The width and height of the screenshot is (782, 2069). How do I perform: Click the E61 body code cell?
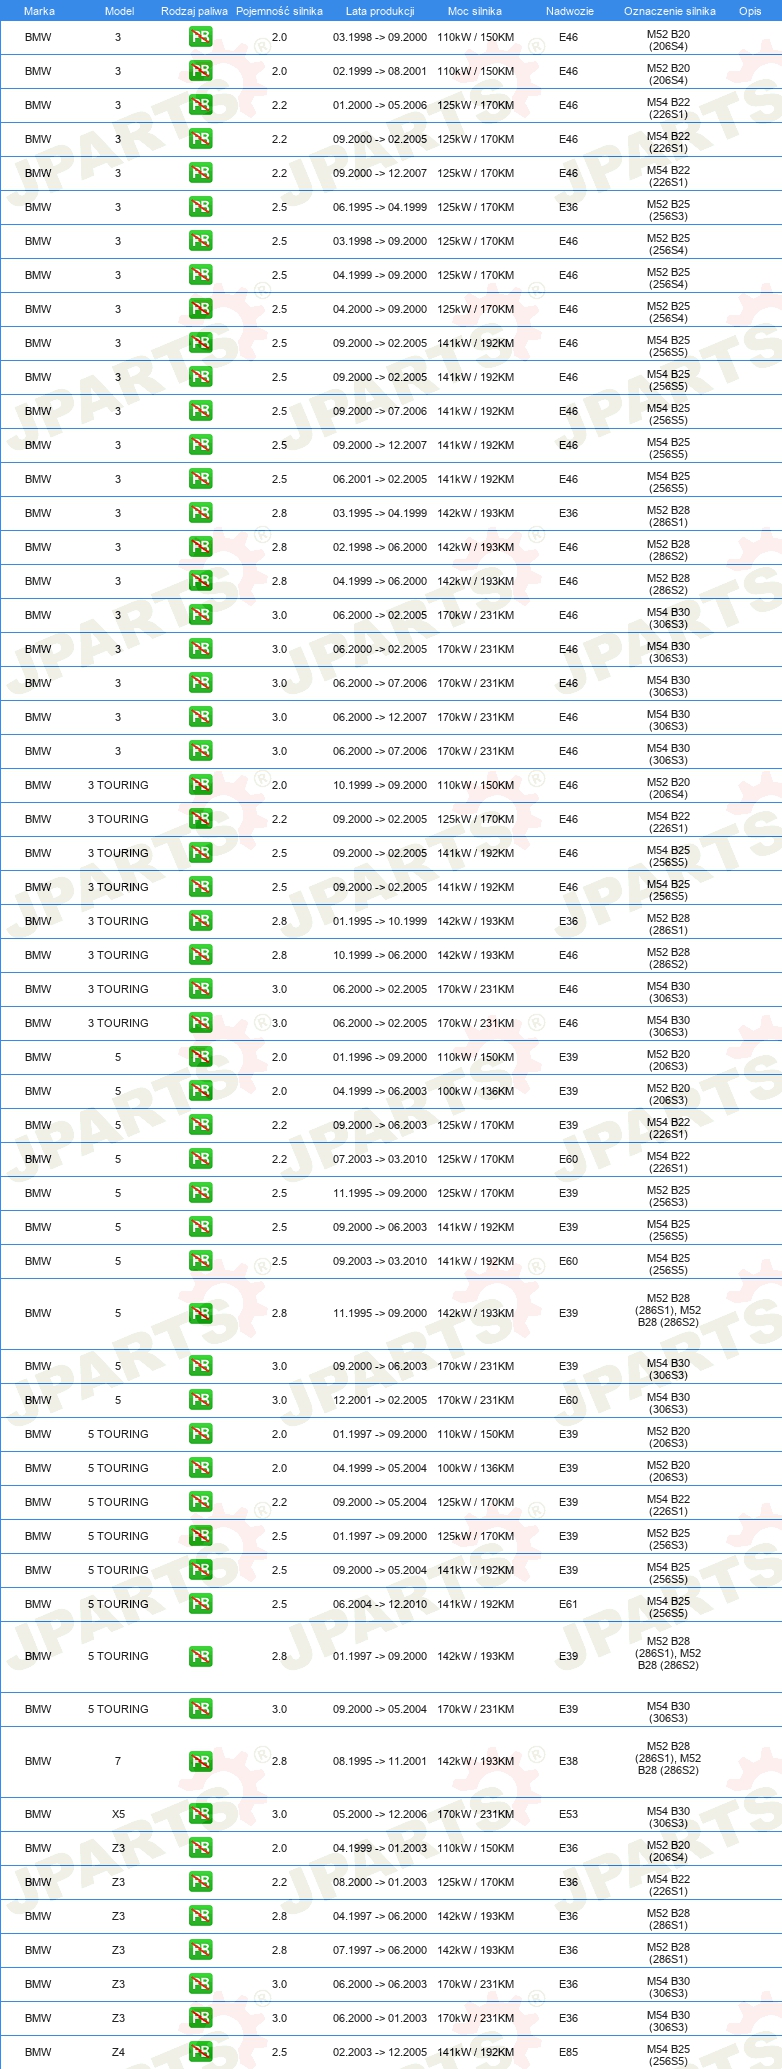(569, 1604)
